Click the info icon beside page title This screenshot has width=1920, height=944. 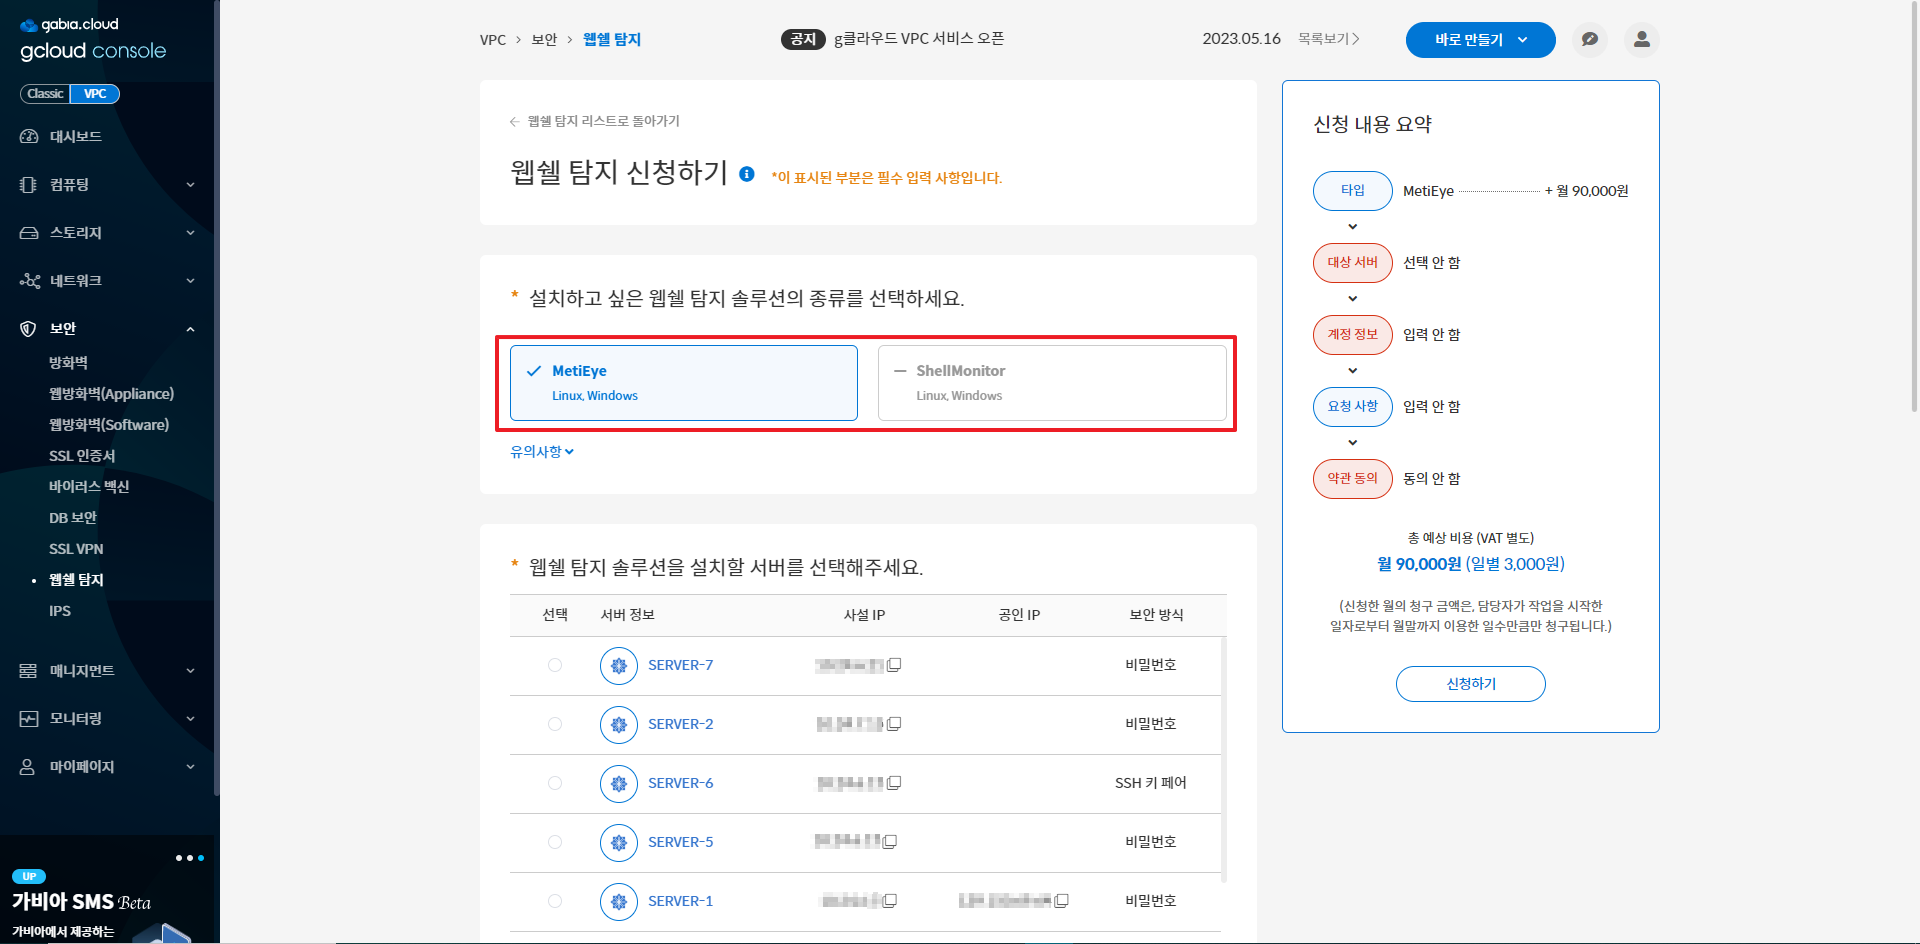(746, 174)
